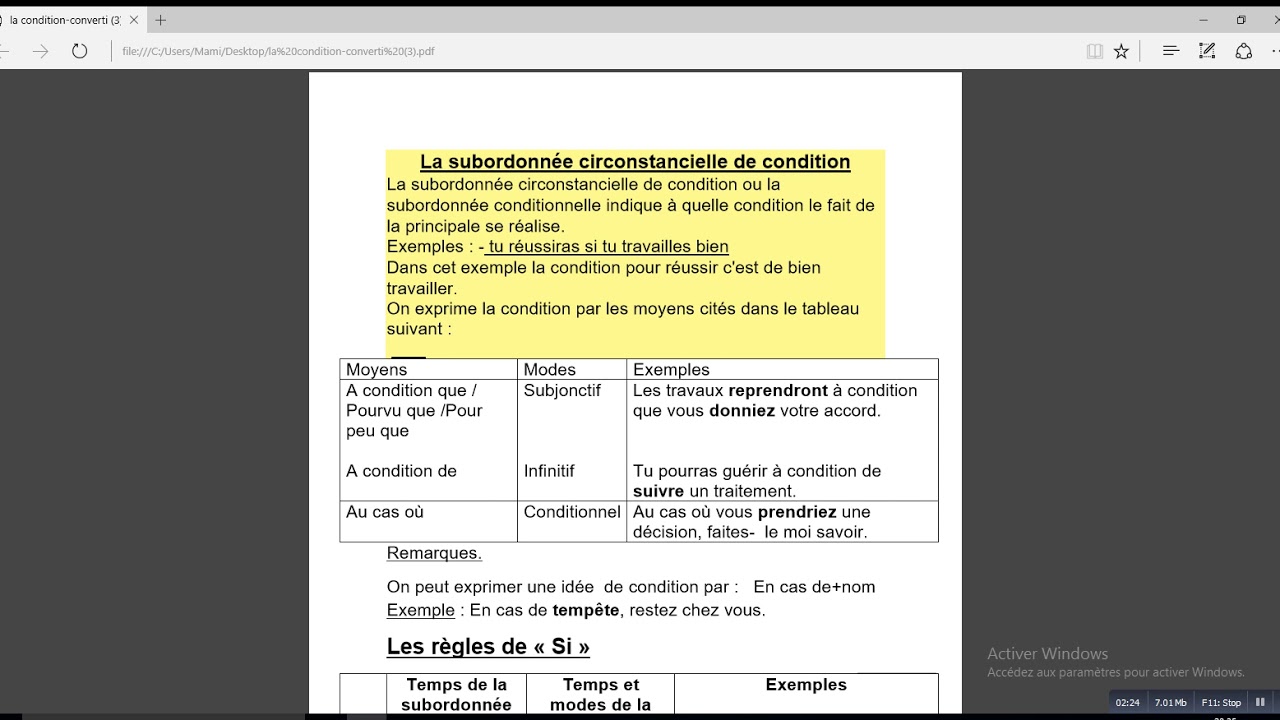
Task: Click the Exemples header in first table
Action: (x=671, y=370)
